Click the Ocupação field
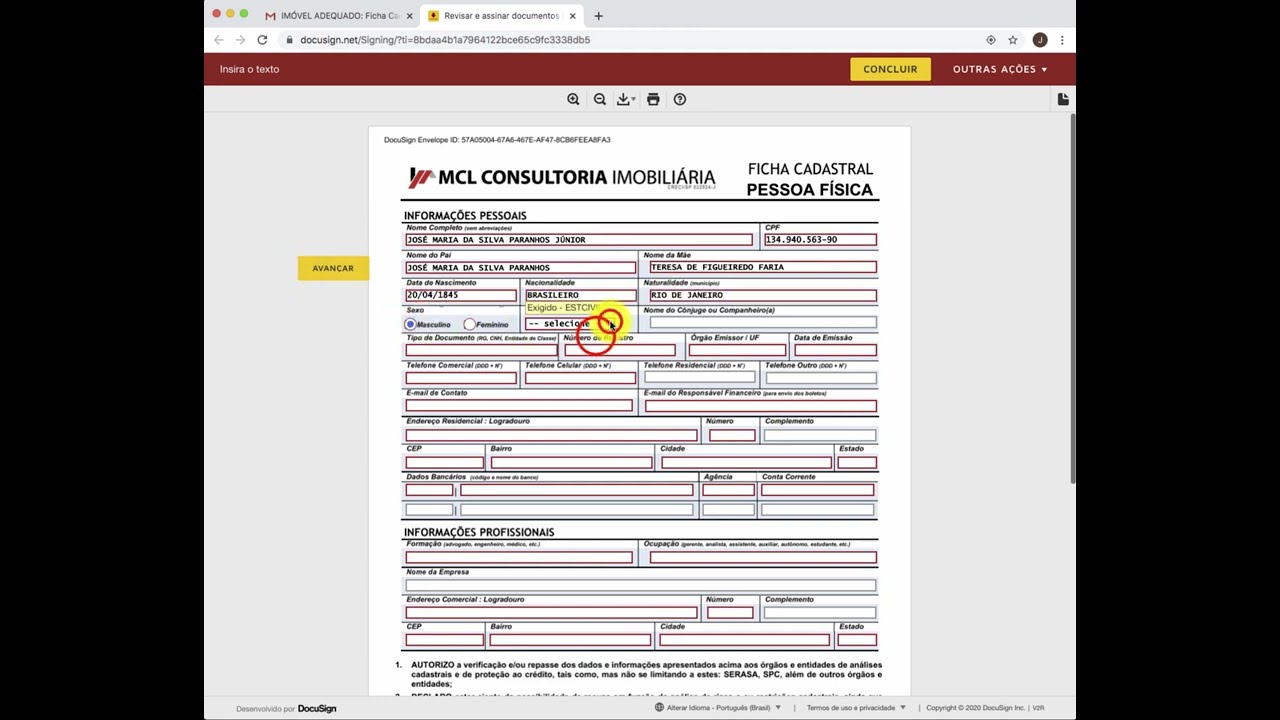Image resolution: width=1280 pixels, height=720 pixels. tap(763, 557)
